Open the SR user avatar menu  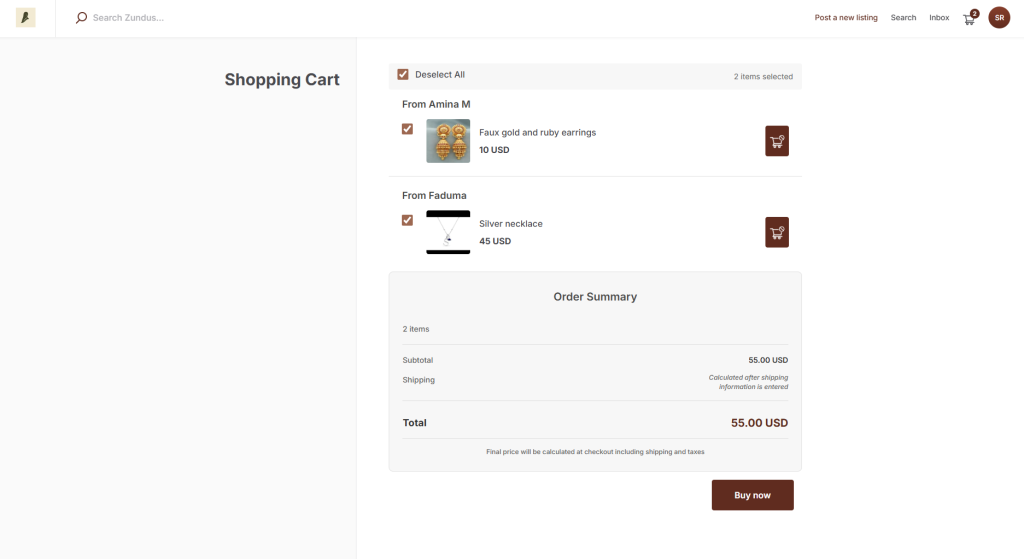coord(999,18)
